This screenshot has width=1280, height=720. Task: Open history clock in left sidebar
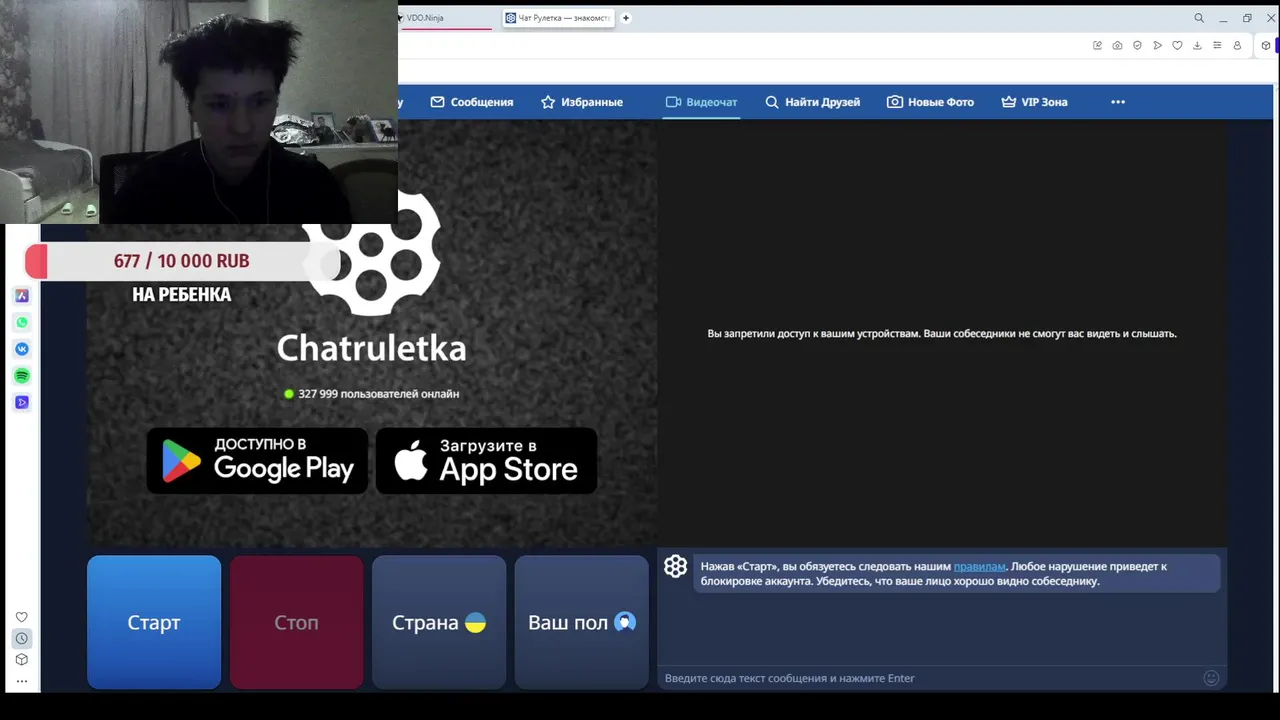[21, 638]
